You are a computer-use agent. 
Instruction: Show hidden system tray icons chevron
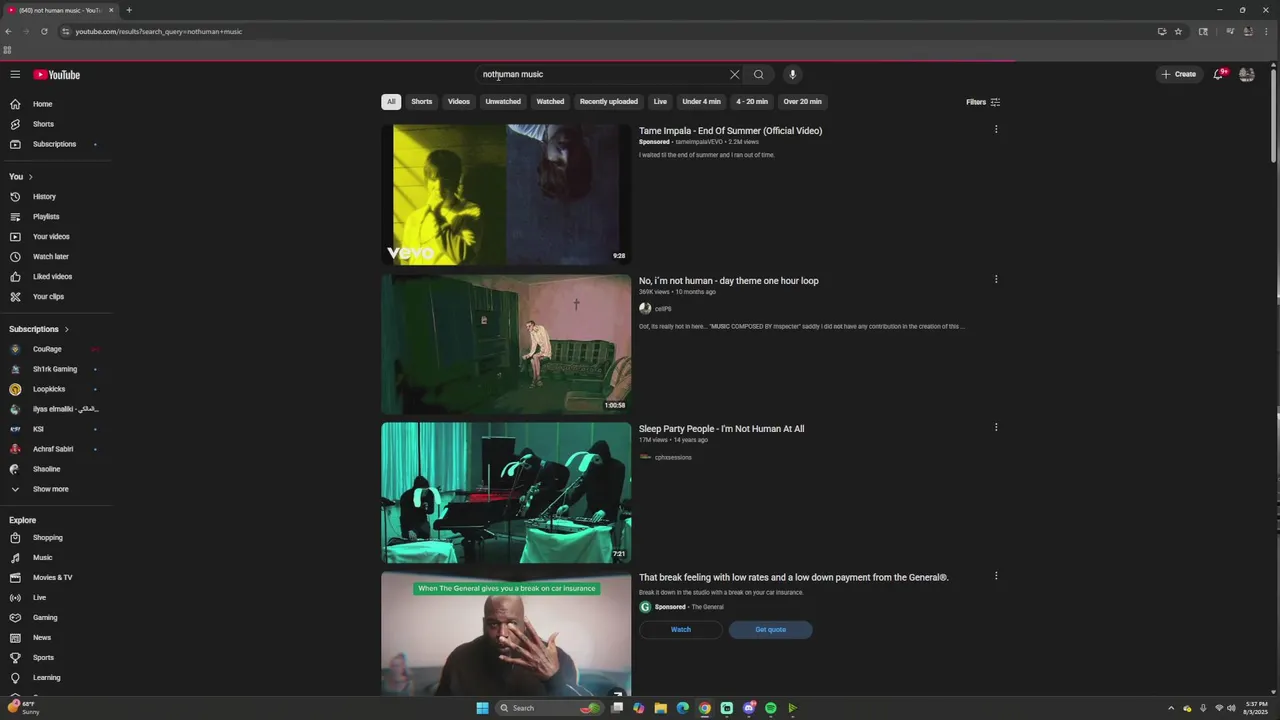point(1171,708)
